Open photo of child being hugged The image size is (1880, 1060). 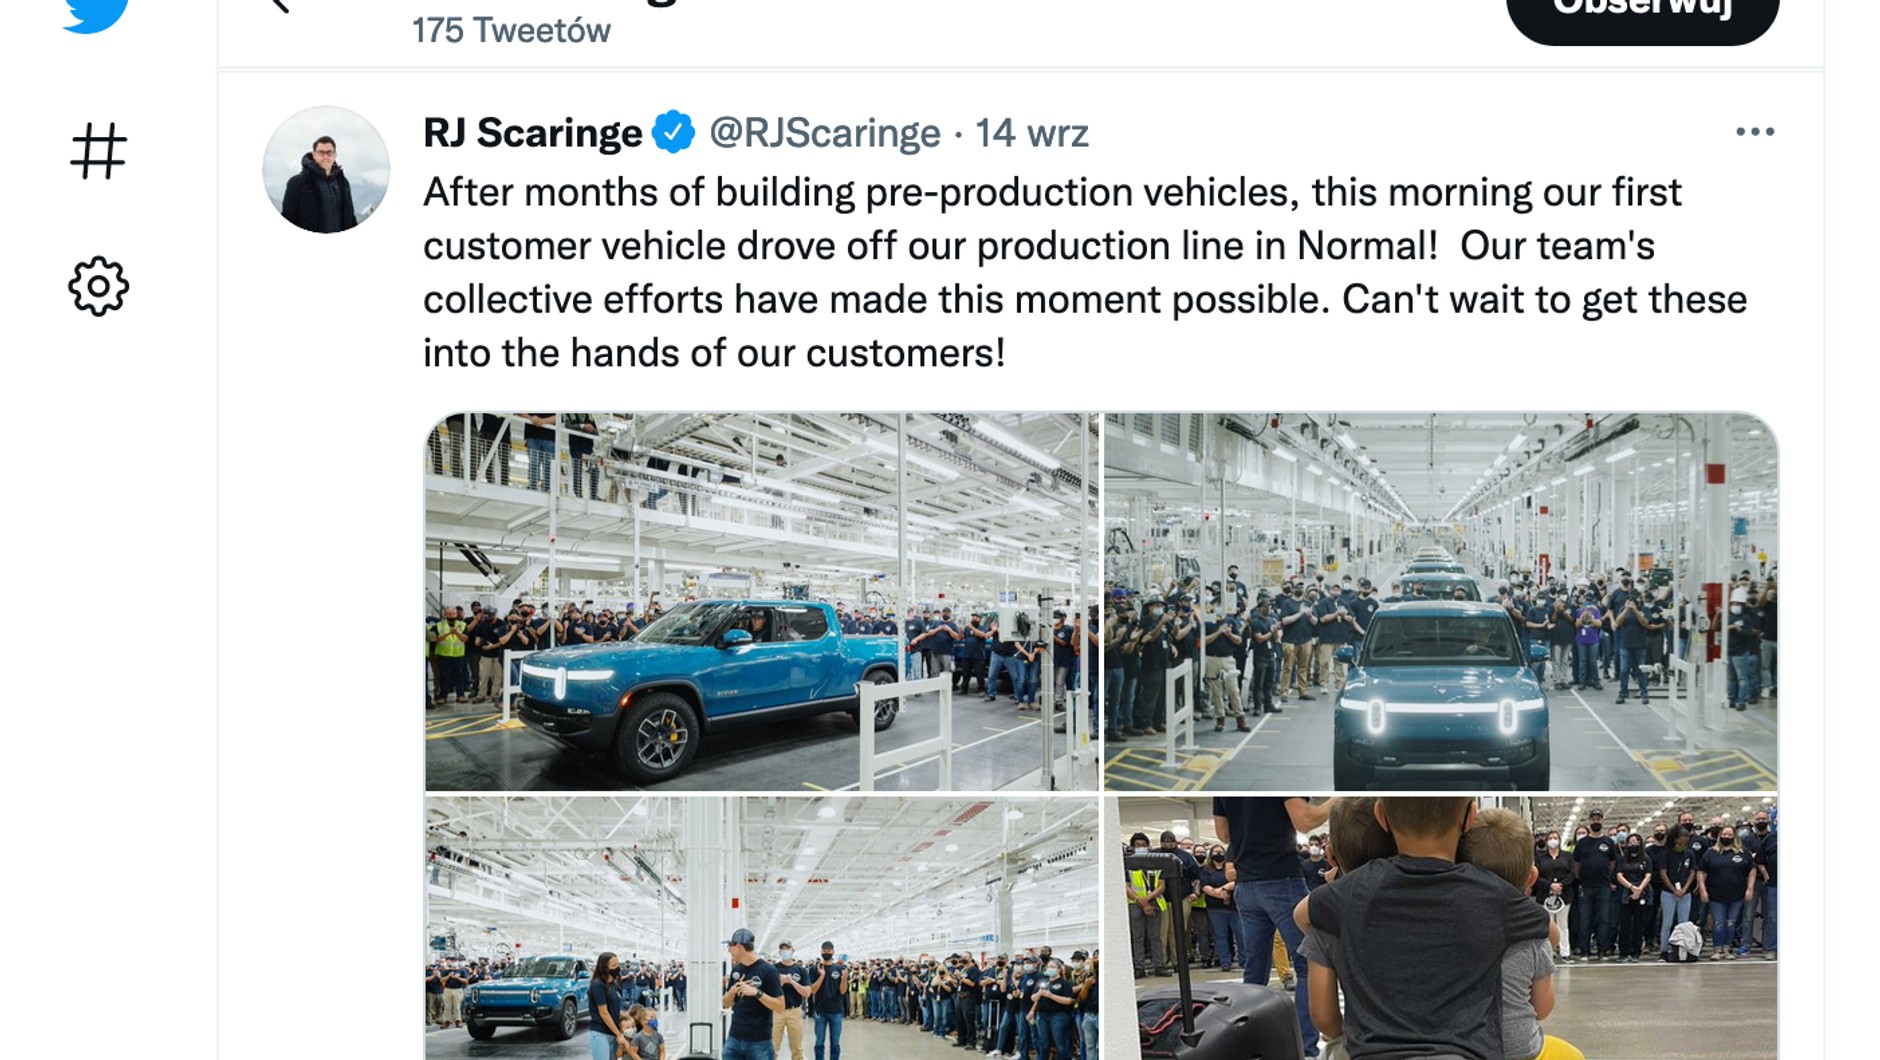(x=1440, y=928)
